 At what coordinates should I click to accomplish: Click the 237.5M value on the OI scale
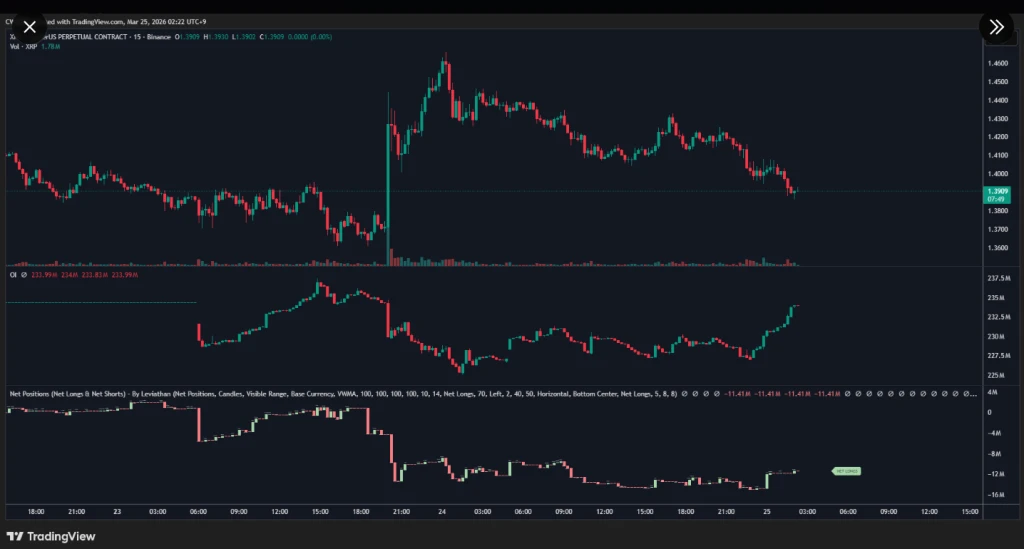coord(999,278)
